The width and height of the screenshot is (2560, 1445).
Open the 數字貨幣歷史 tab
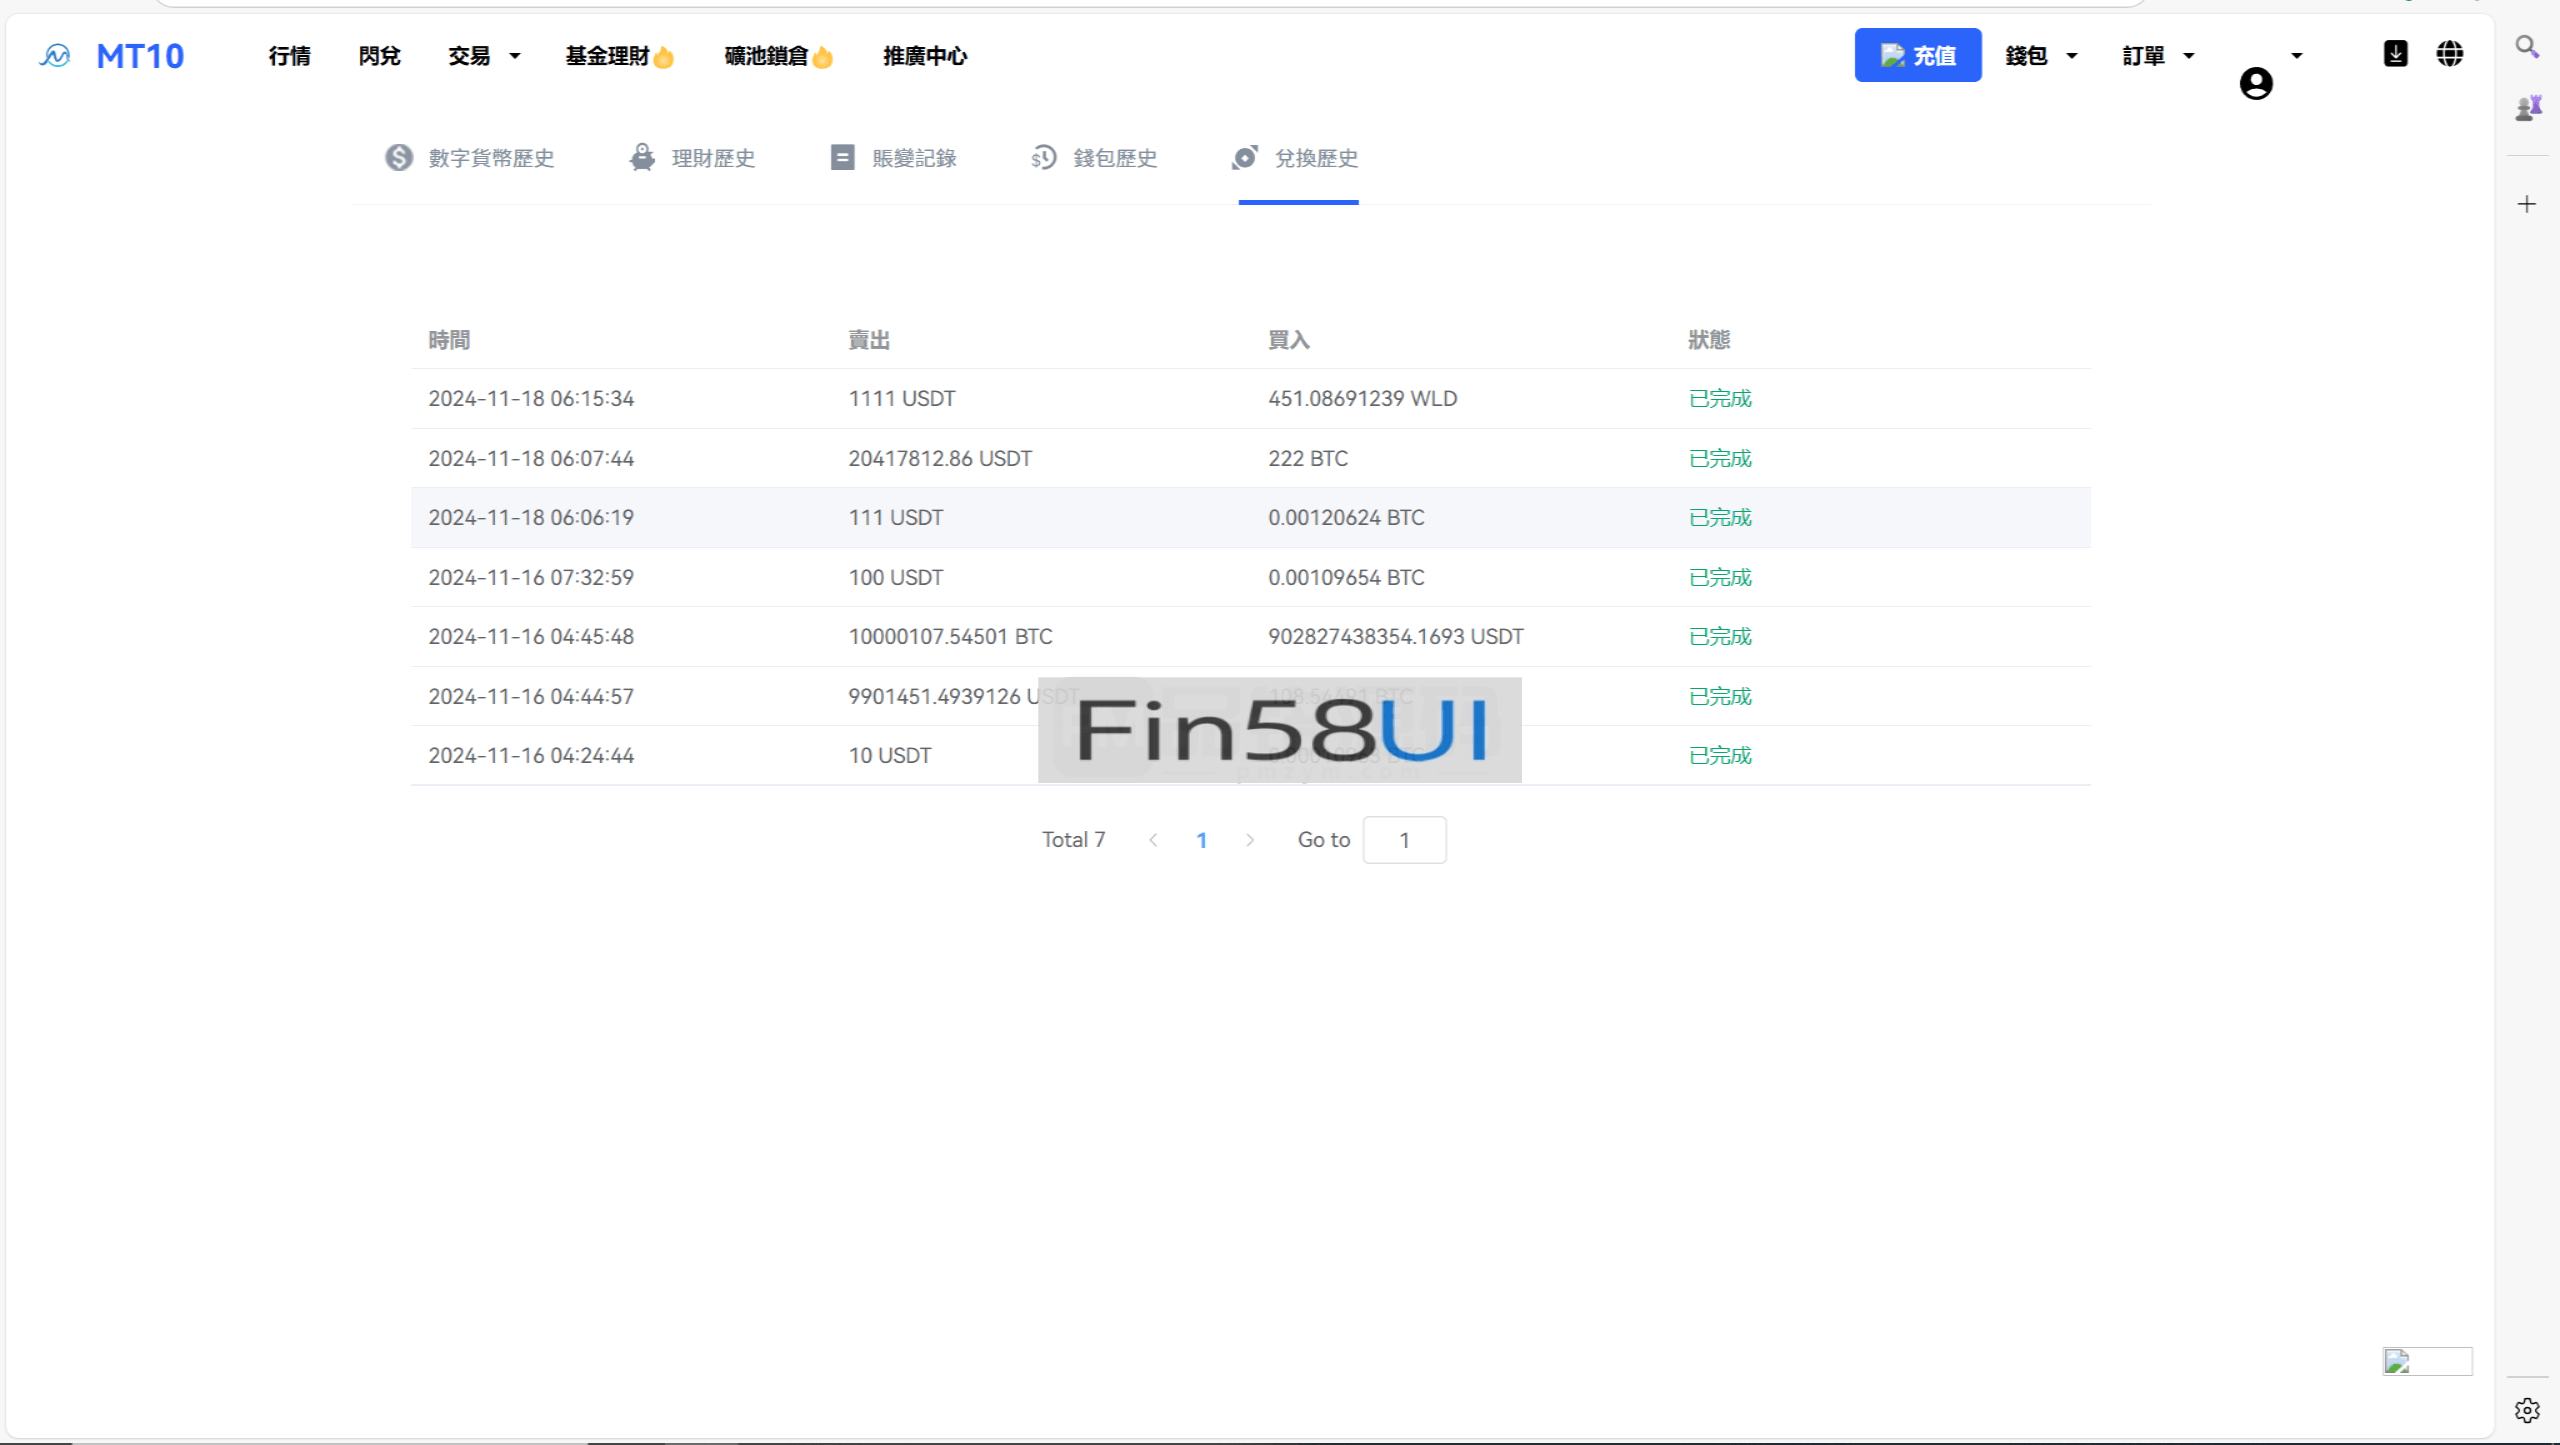(470, 158)
